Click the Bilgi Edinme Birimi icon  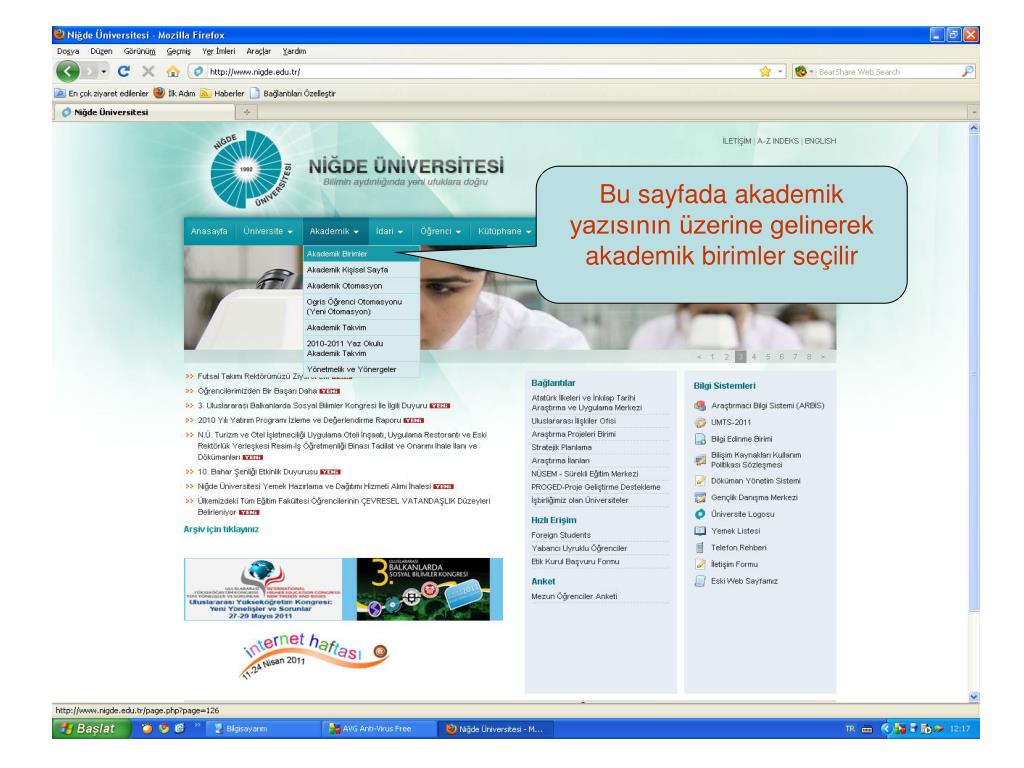(700, 439)
